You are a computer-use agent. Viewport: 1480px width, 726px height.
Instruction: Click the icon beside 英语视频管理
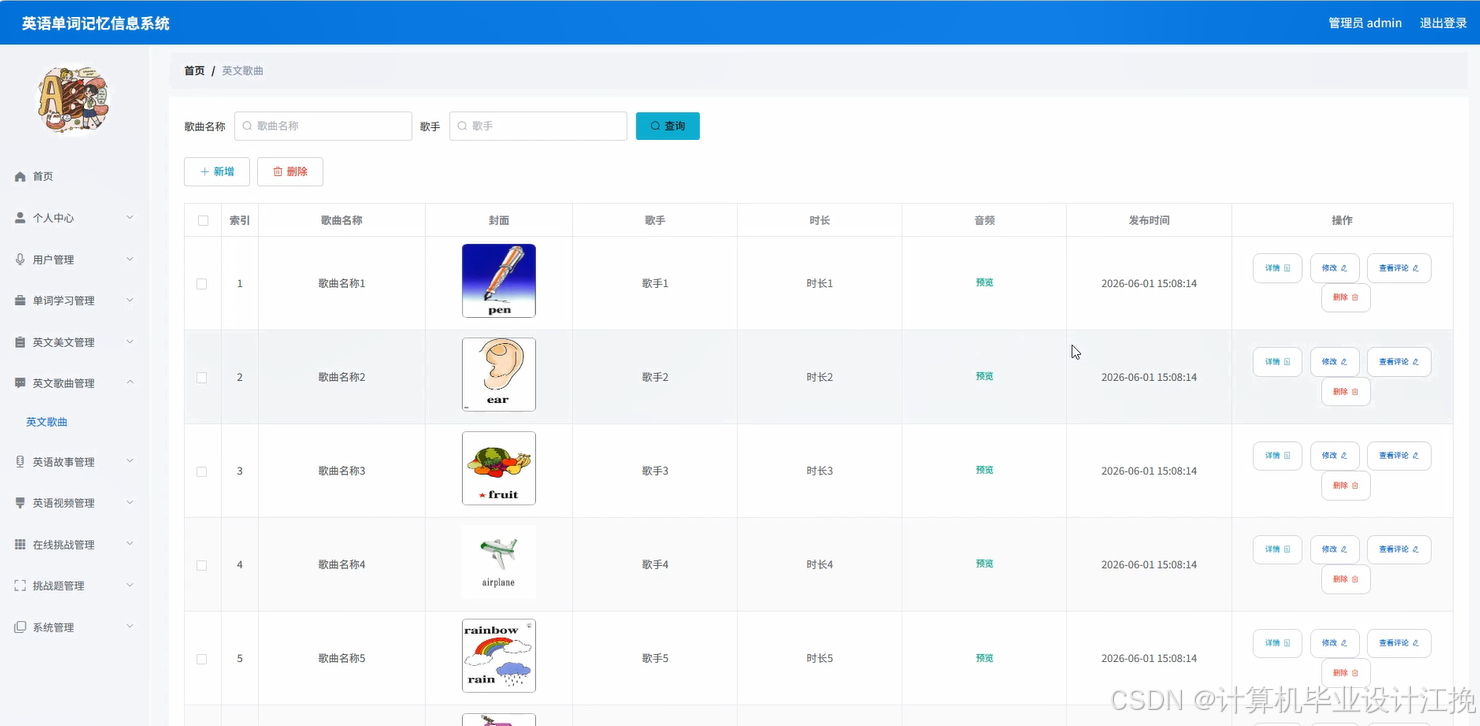[20, 503]
